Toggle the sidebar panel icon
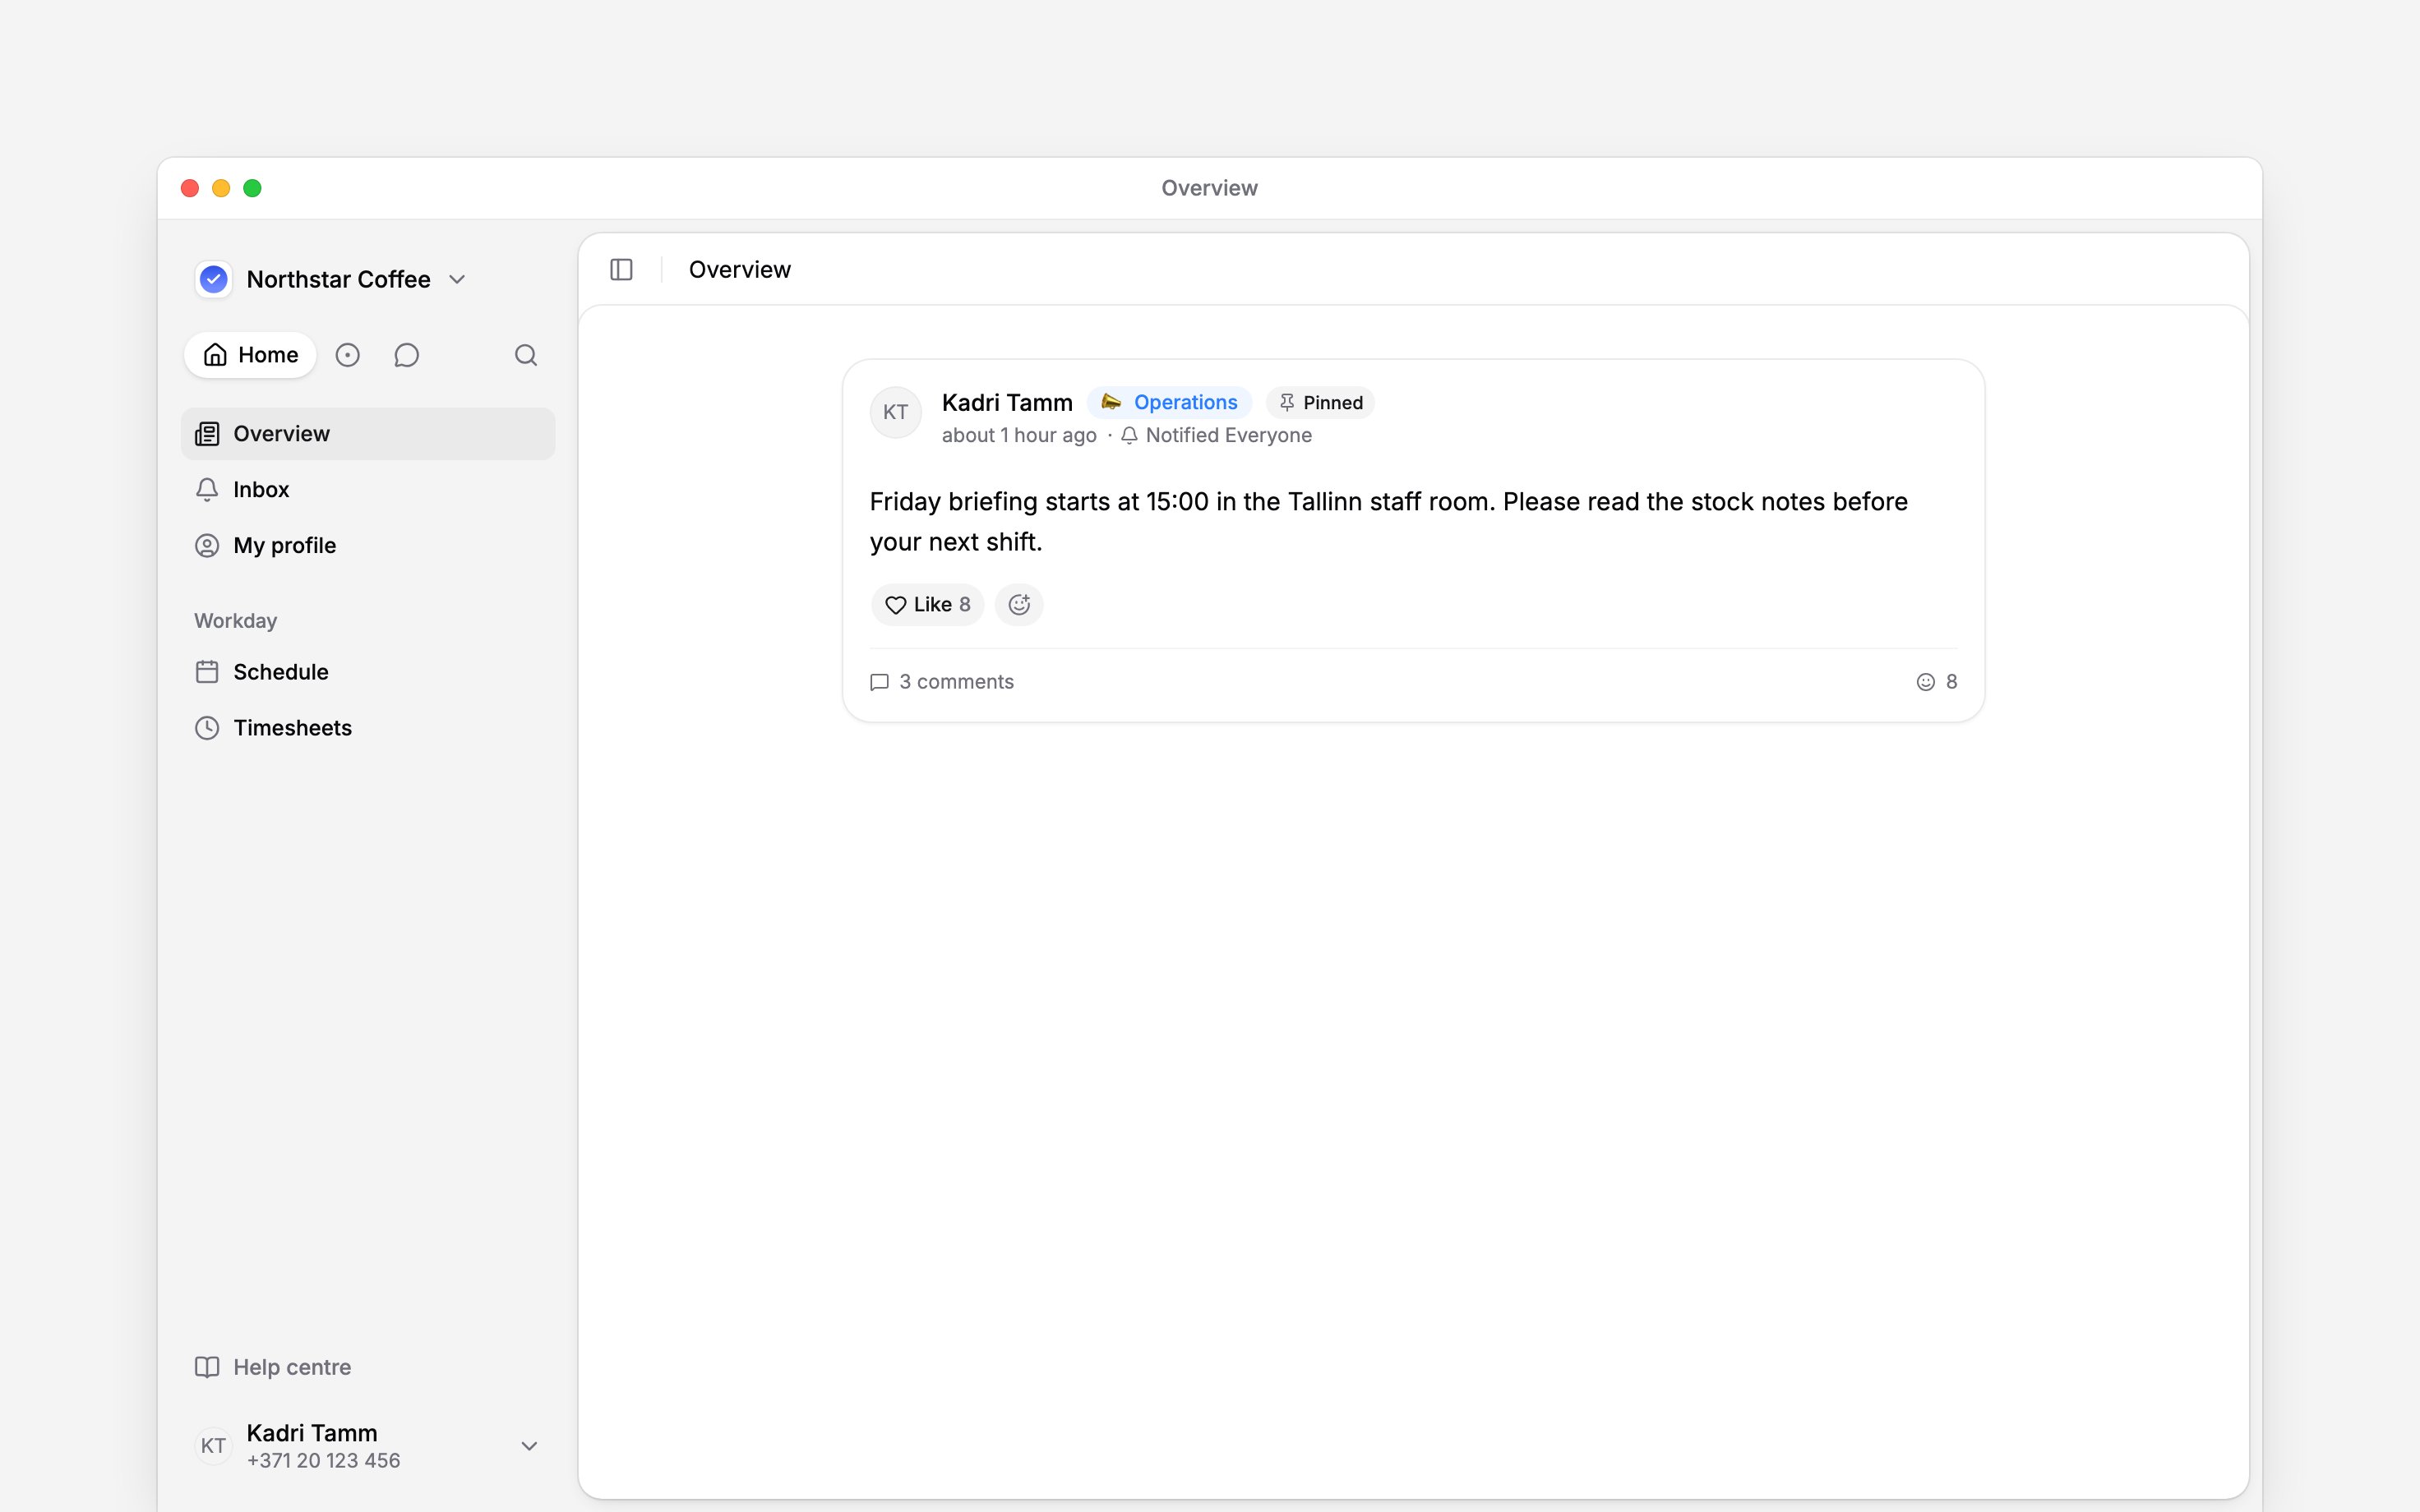Image resolution: width=2420 pixels, height=1512 pixels. [x=621, y=269]
